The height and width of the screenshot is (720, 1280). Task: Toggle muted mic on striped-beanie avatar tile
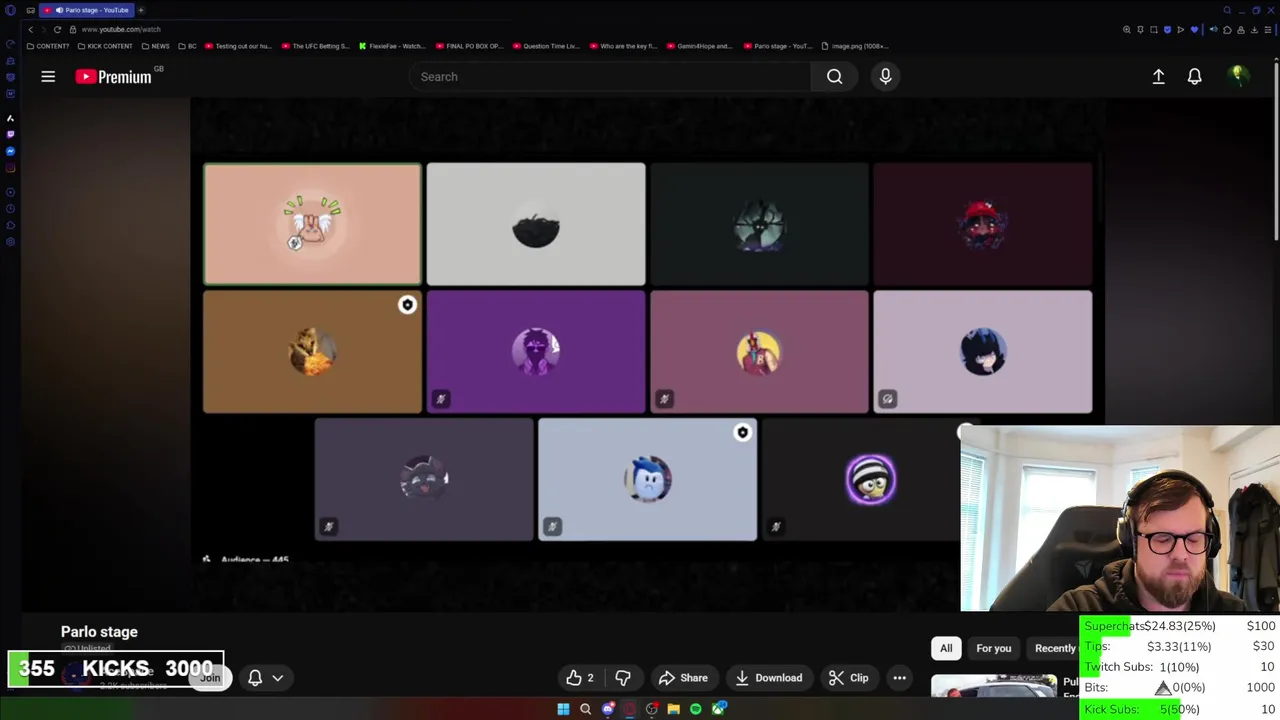click(x=775, y=526)
